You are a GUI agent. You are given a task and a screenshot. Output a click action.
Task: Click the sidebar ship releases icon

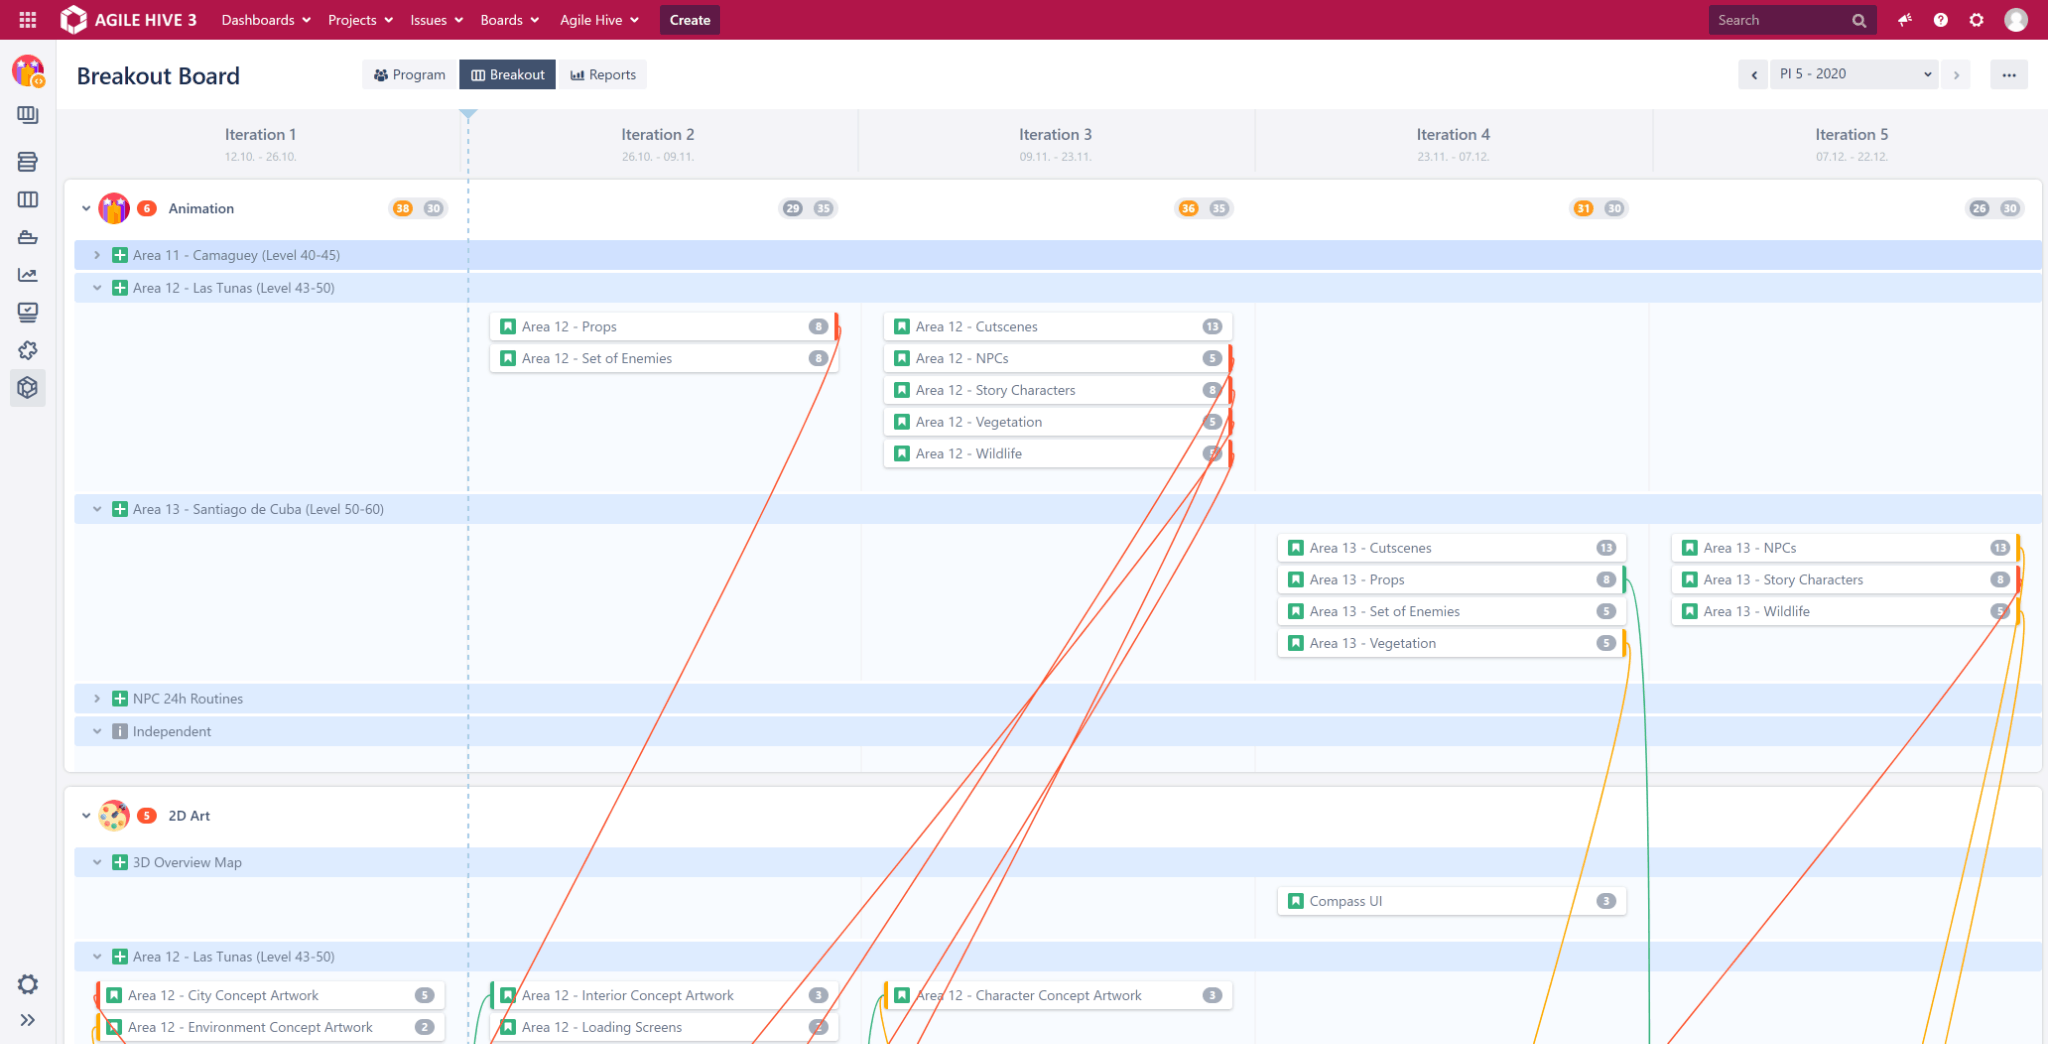pyautogui.click(x=28, y=237)
